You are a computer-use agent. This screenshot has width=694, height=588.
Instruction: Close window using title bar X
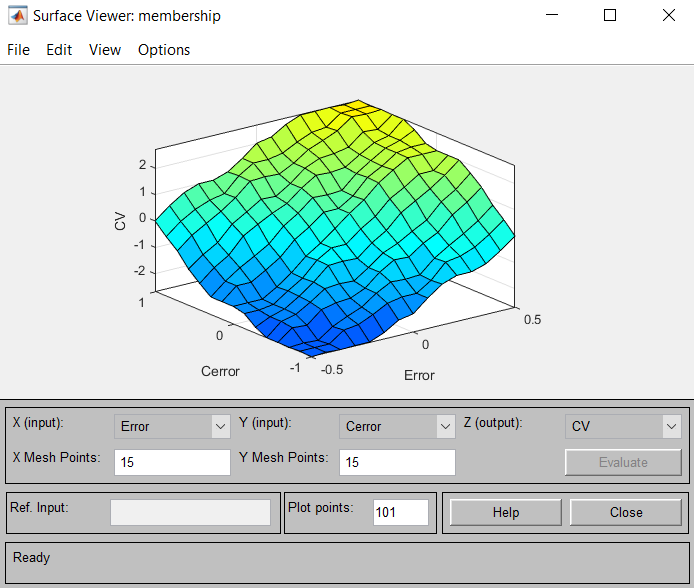pos(669,15)
